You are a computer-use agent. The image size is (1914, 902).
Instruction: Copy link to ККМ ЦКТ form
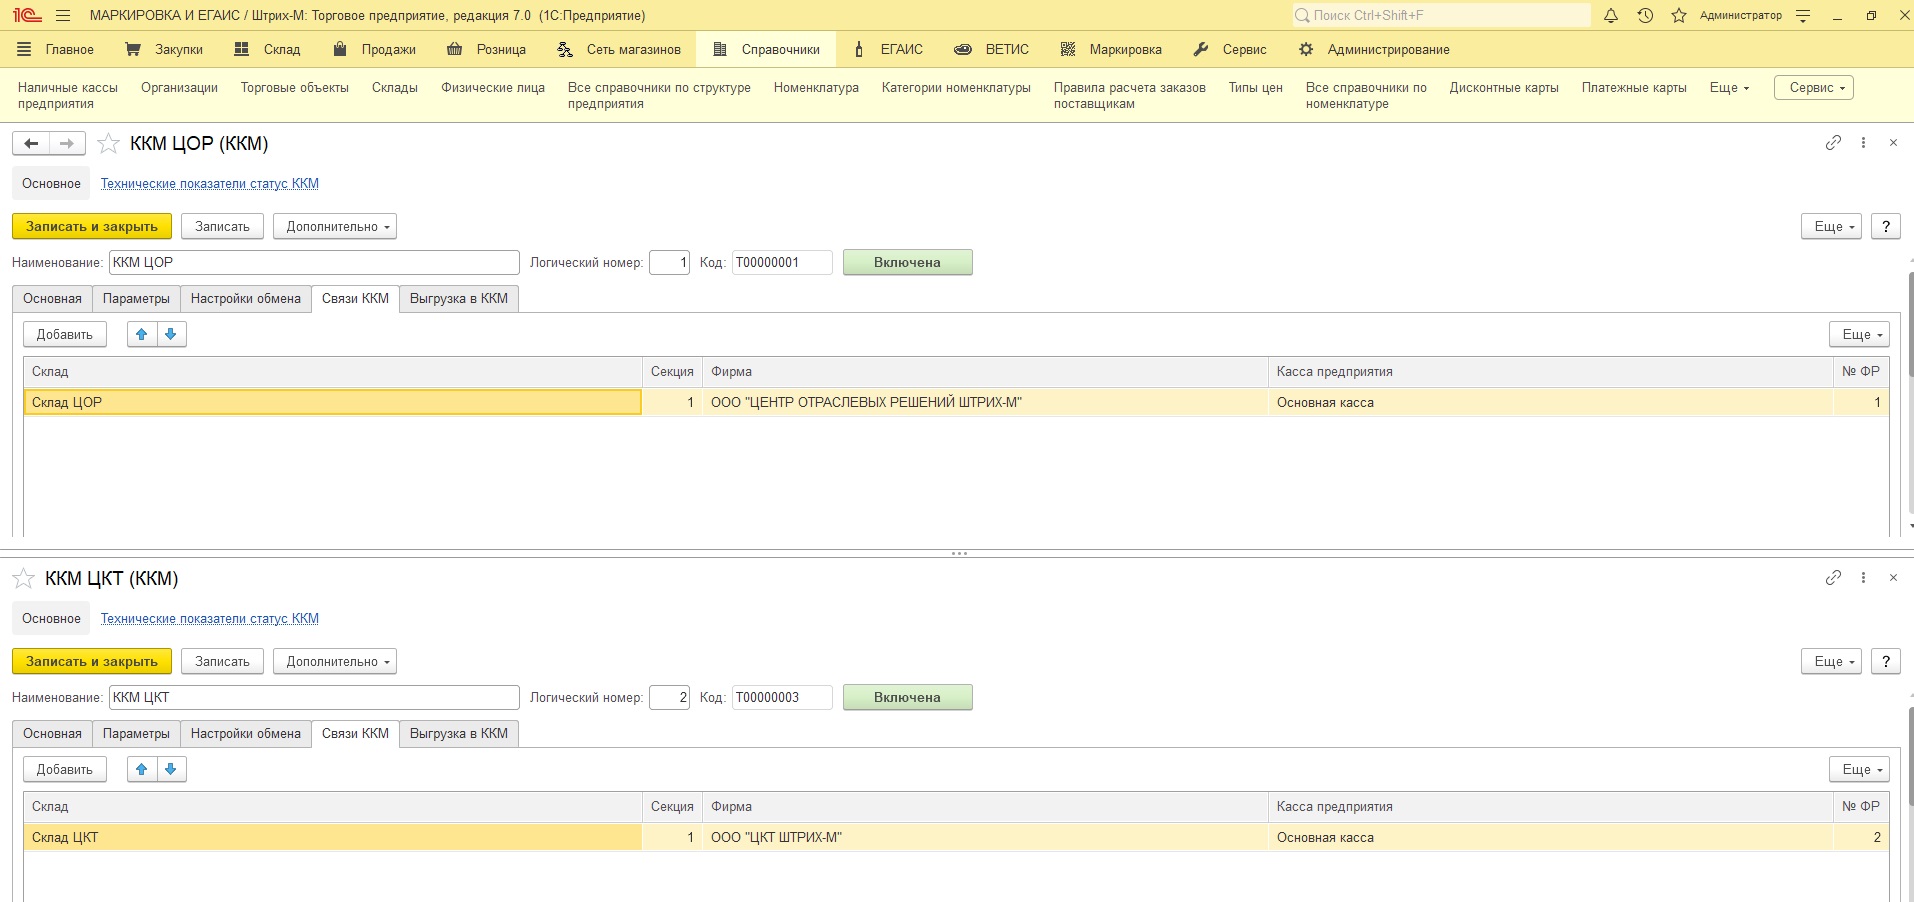[x=1833, y=578]
